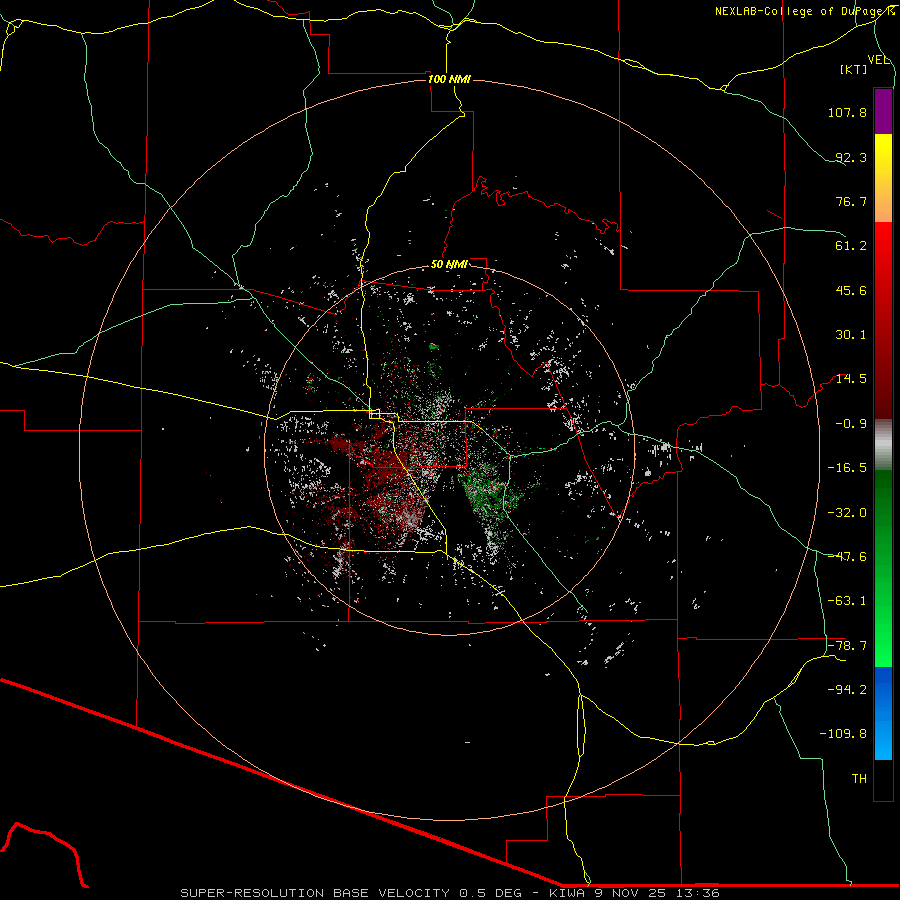
Task: Click the -47.6 velocity scale value
Action: (x=847, y=557)
